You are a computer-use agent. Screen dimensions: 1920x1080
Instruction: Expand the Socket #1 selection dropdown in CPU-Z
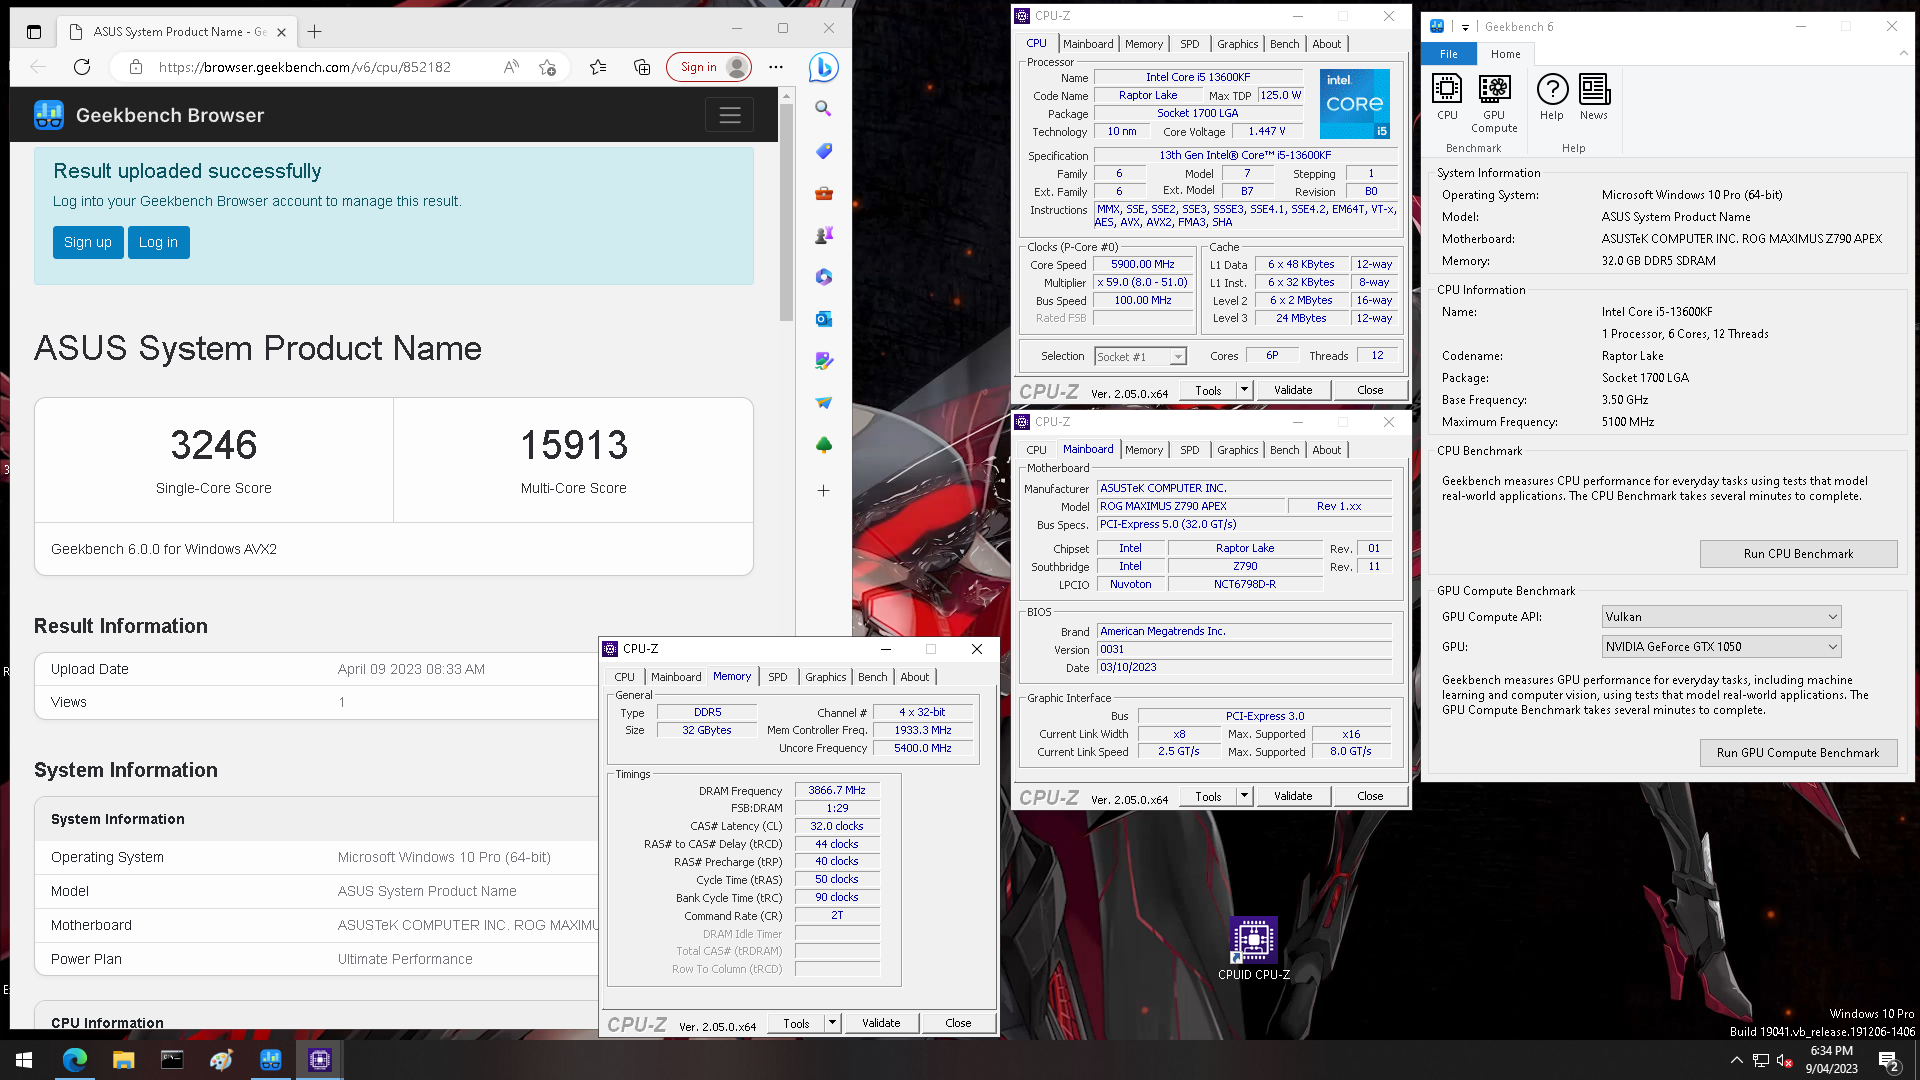(x=1178, y=357)
